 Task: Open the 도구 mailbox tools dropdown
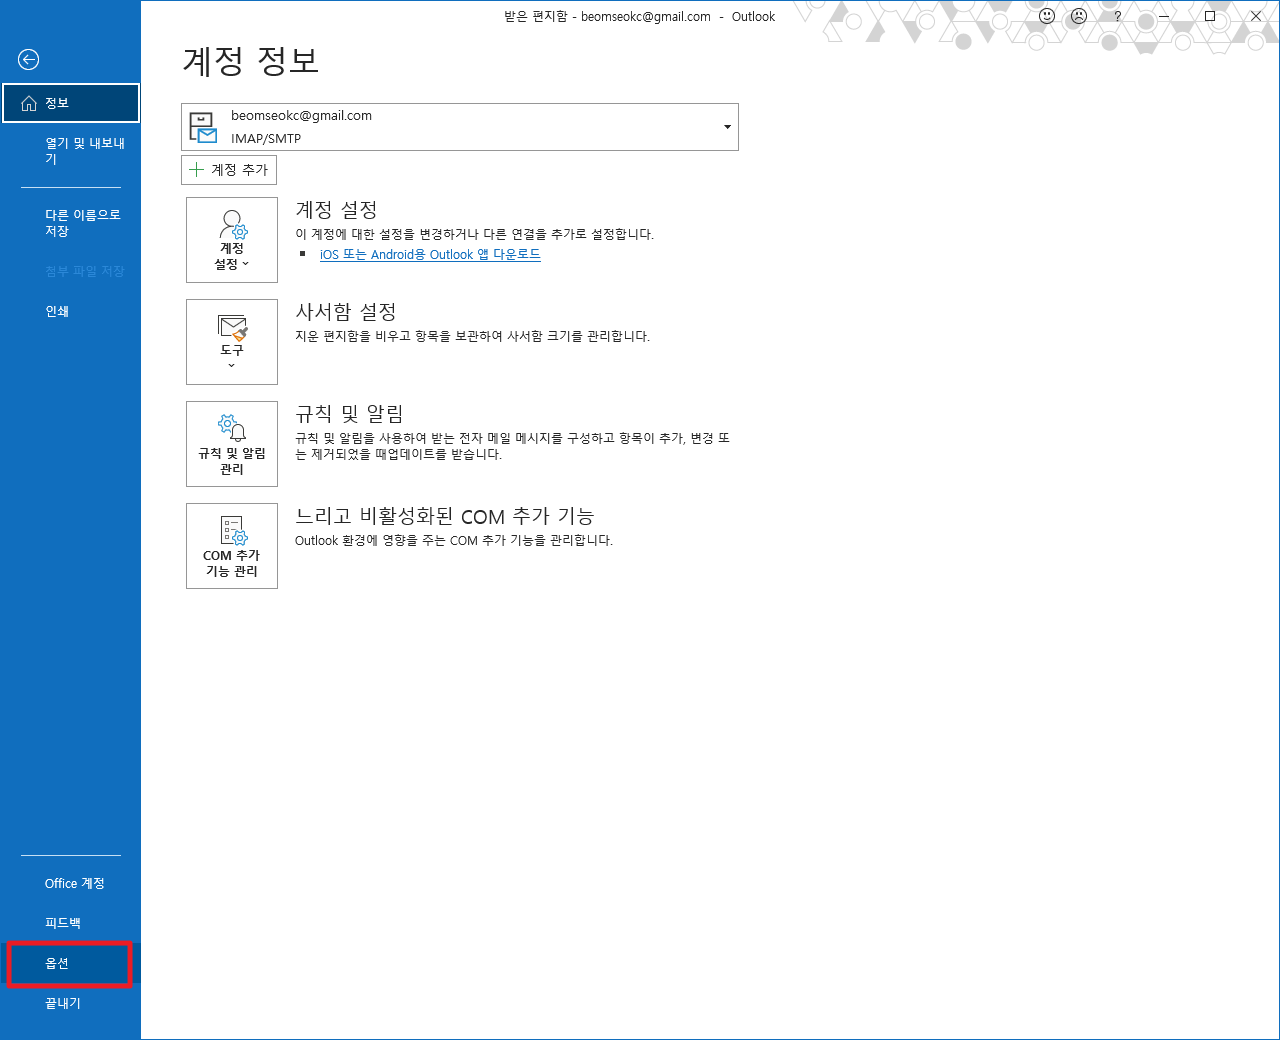coord(232,342)
